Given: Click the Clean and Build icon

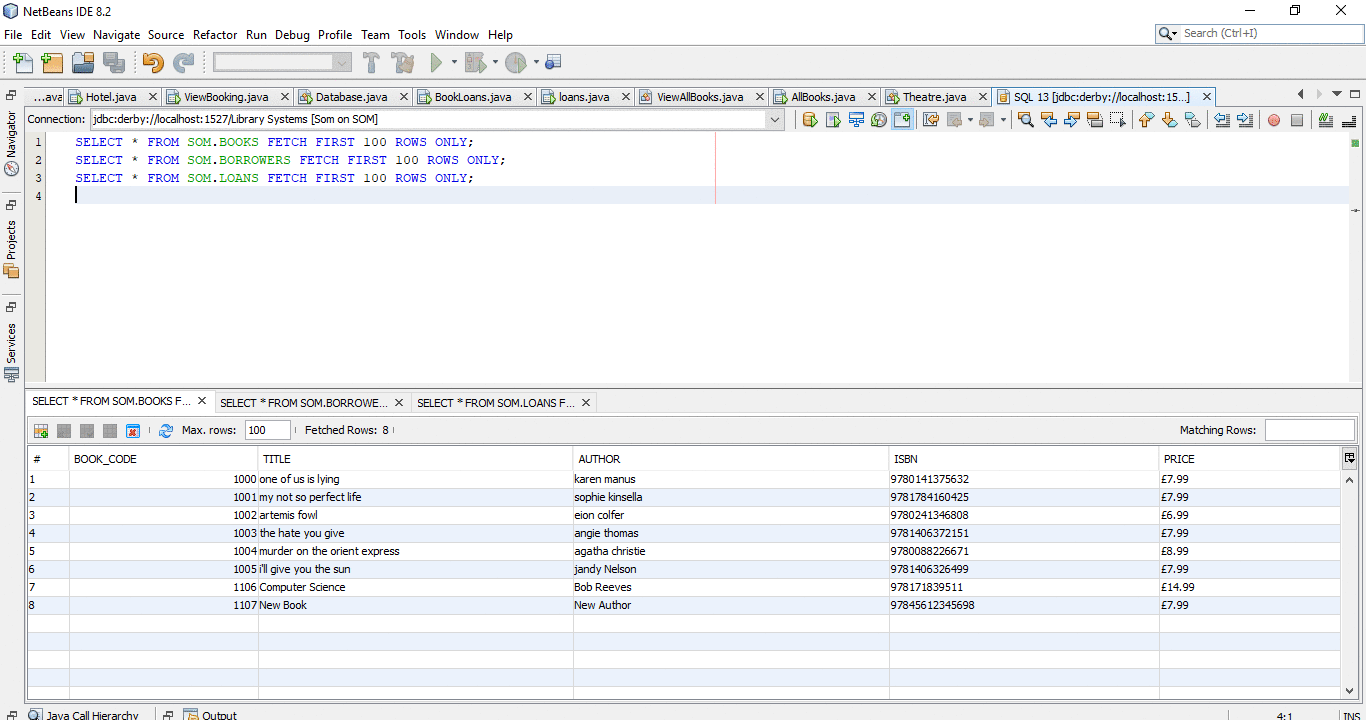Looking at the screenshot, I should [403, 63].
